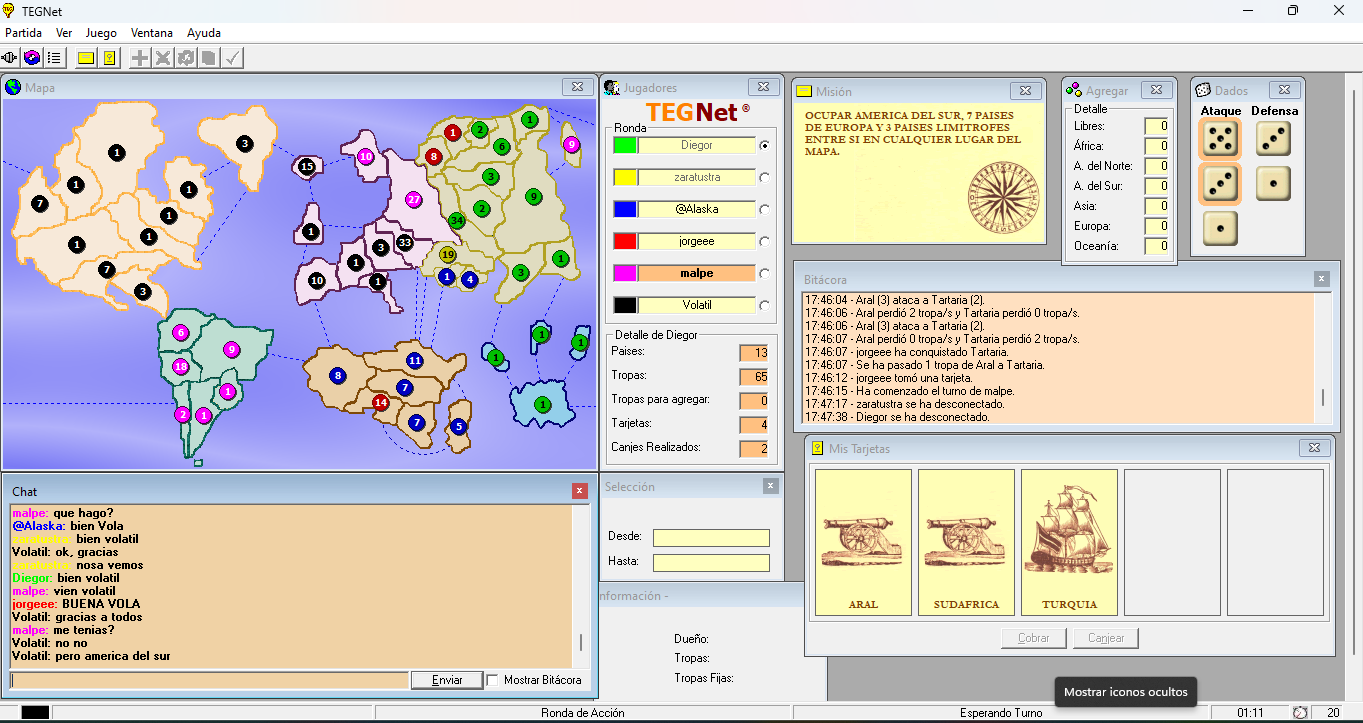Click the chat message input field
The width and height of the screenshot is (1363, 723).
click(x=209, y=680)
